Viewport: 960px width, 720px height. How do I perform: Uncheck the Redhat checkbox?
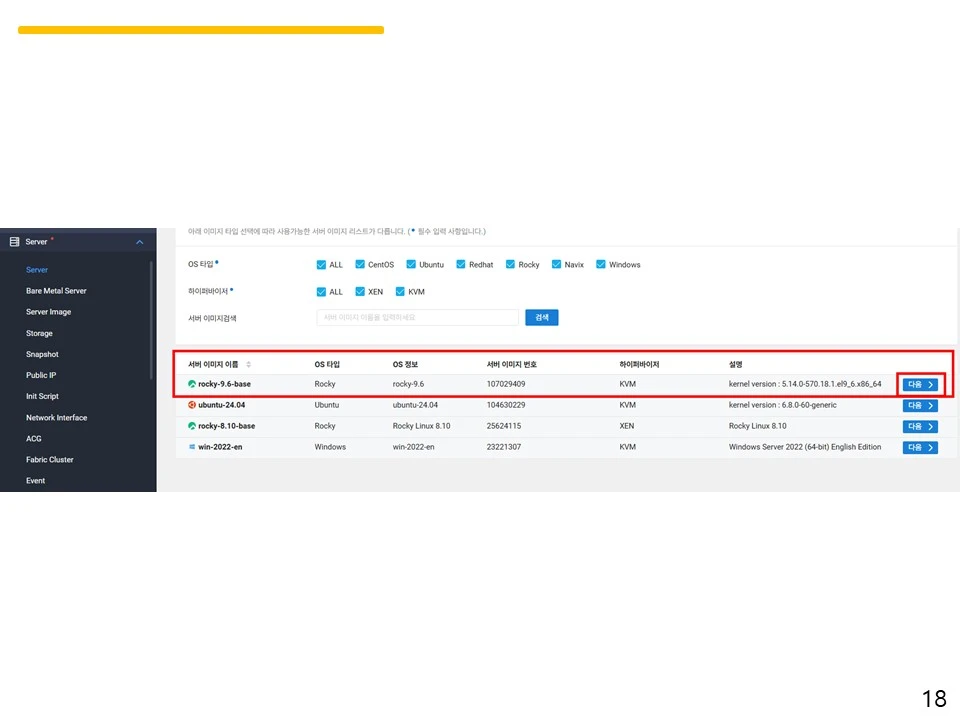(x=460, y=264)
